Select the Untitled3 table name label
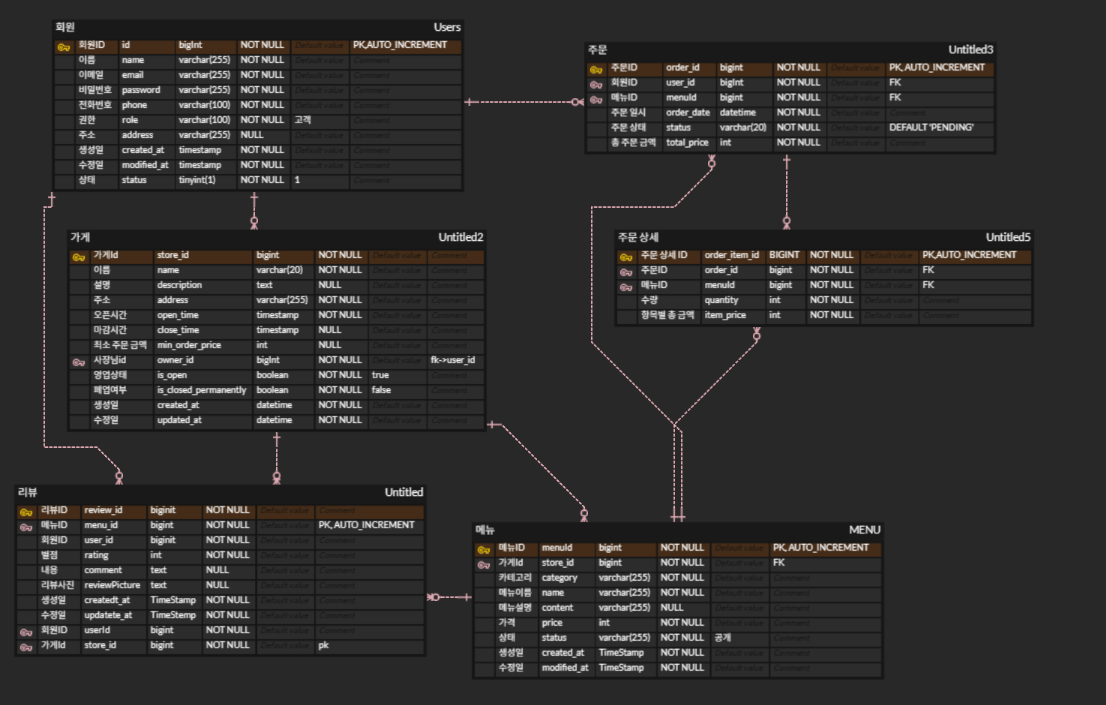Image resolution: width=1106 pixels, height=705 pixels. (971, 49)
